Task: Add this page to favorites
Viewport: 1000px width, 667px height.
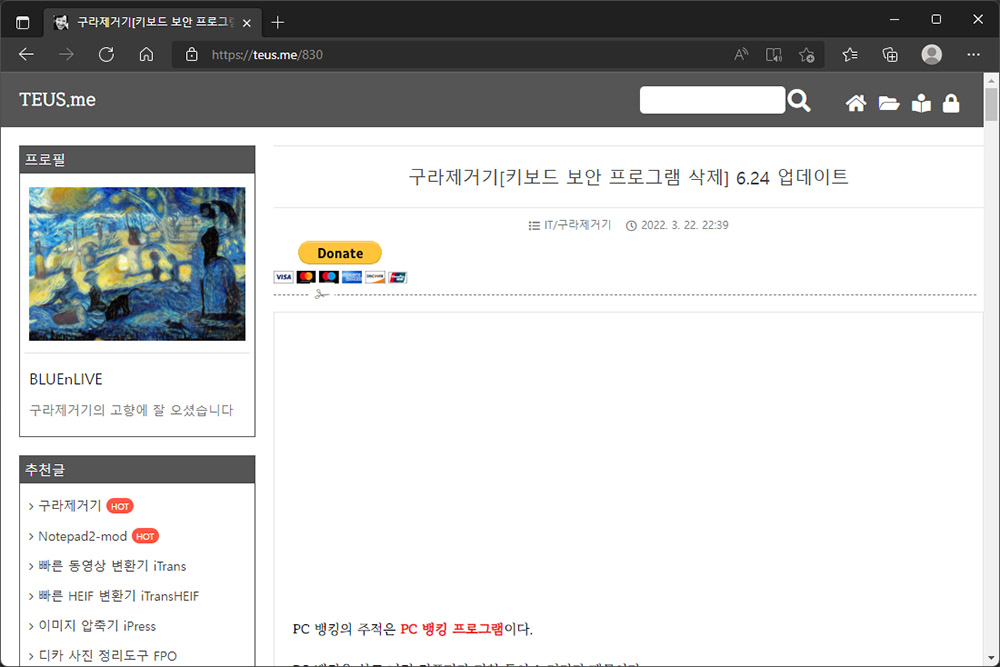Action: click(x=807, y=55)
